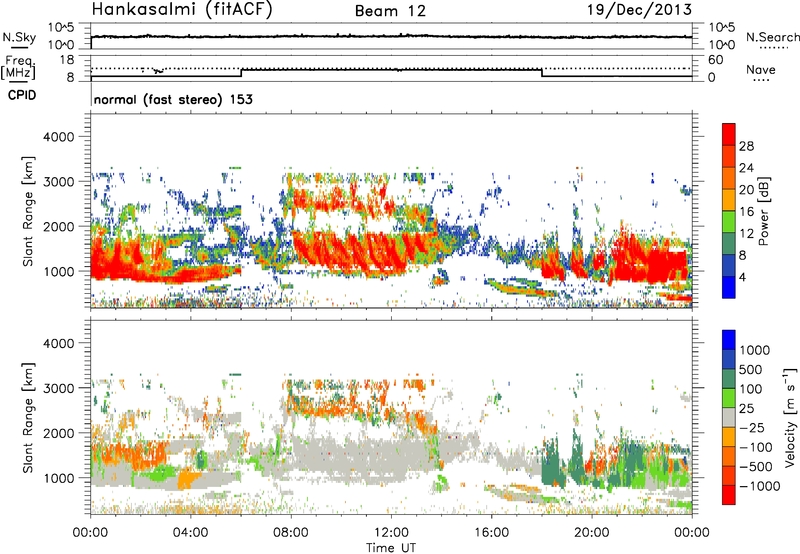
Task: Click the CPID label
Action: coord(22,95)
